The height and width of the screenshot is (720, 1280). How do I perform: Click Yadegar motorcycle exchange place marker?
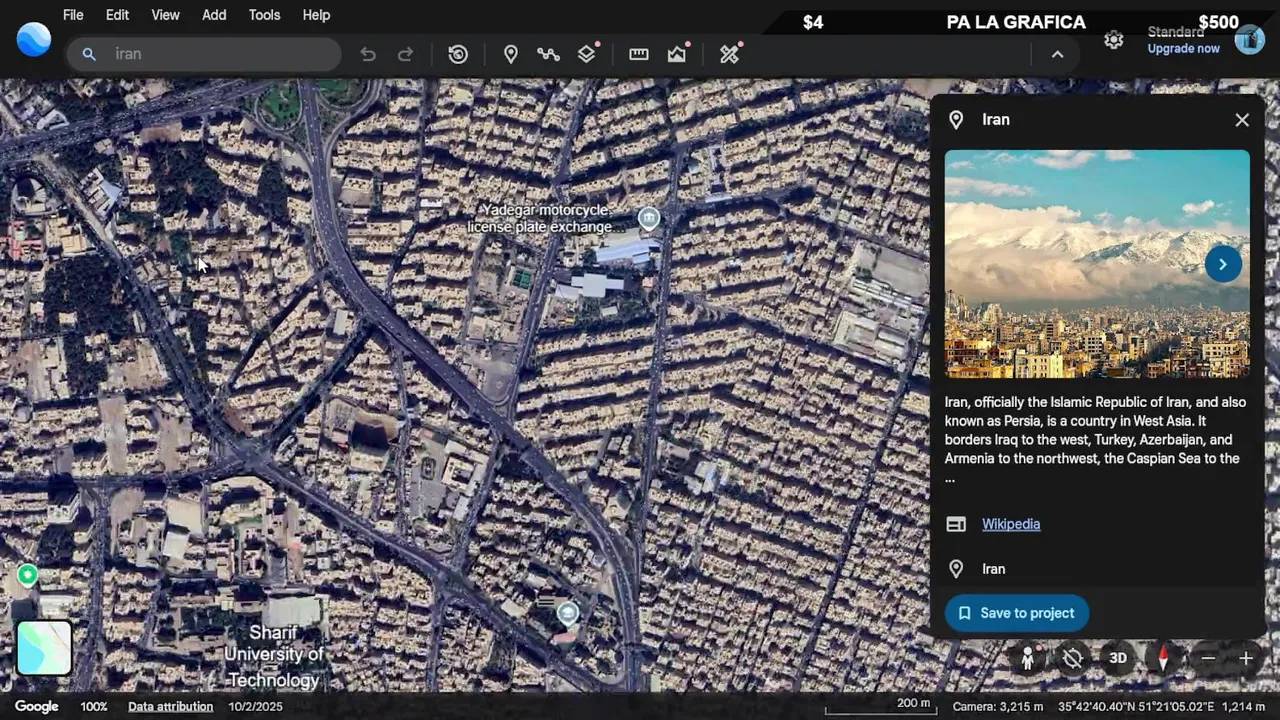649,218
